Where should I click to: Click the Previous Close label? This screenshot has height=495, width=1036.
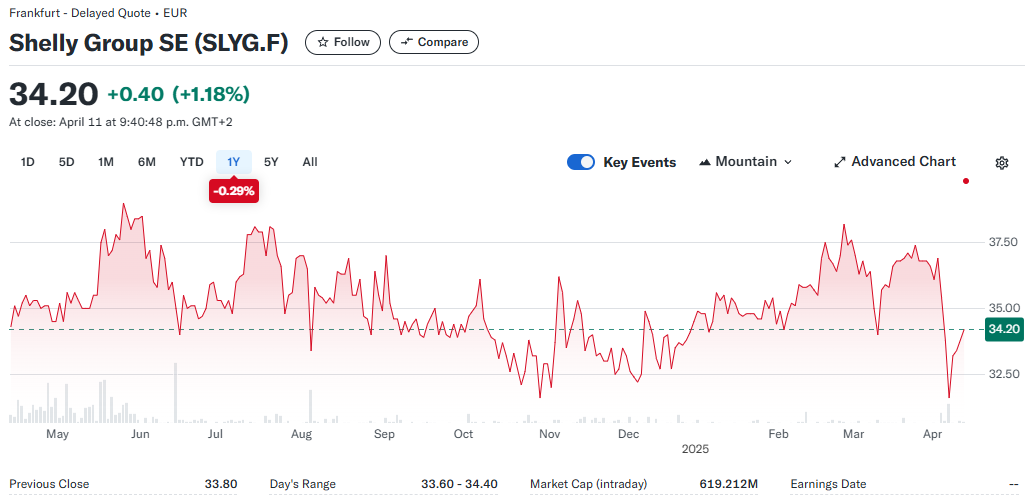click(49, 484)
